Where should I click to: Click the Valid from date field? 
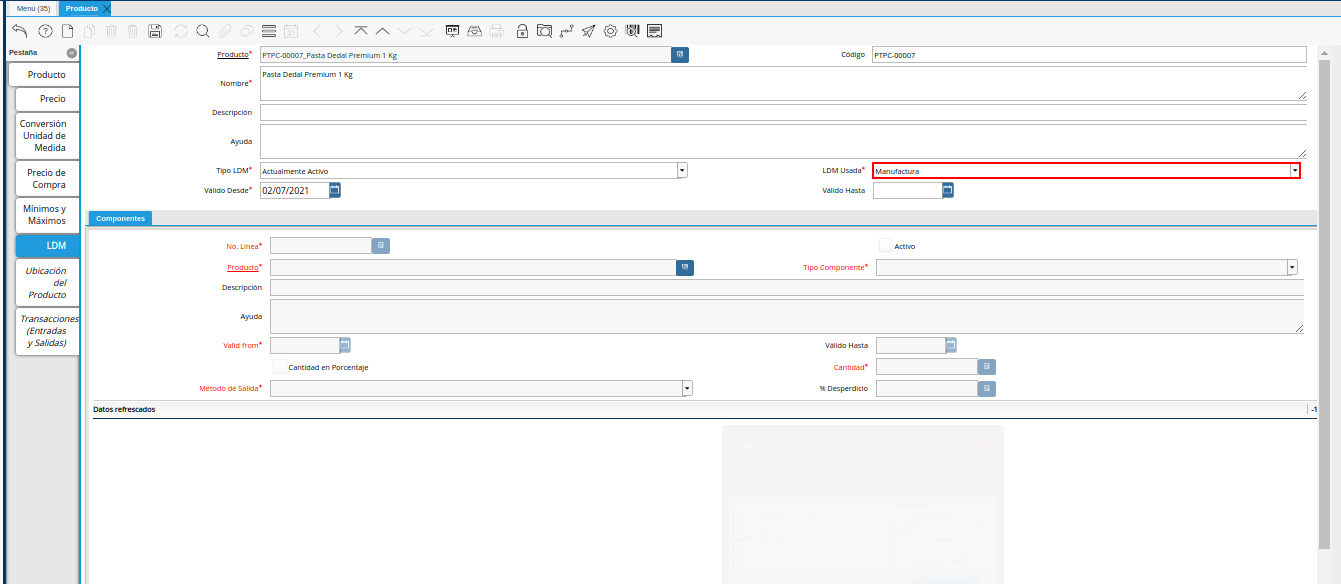point(304,345)
